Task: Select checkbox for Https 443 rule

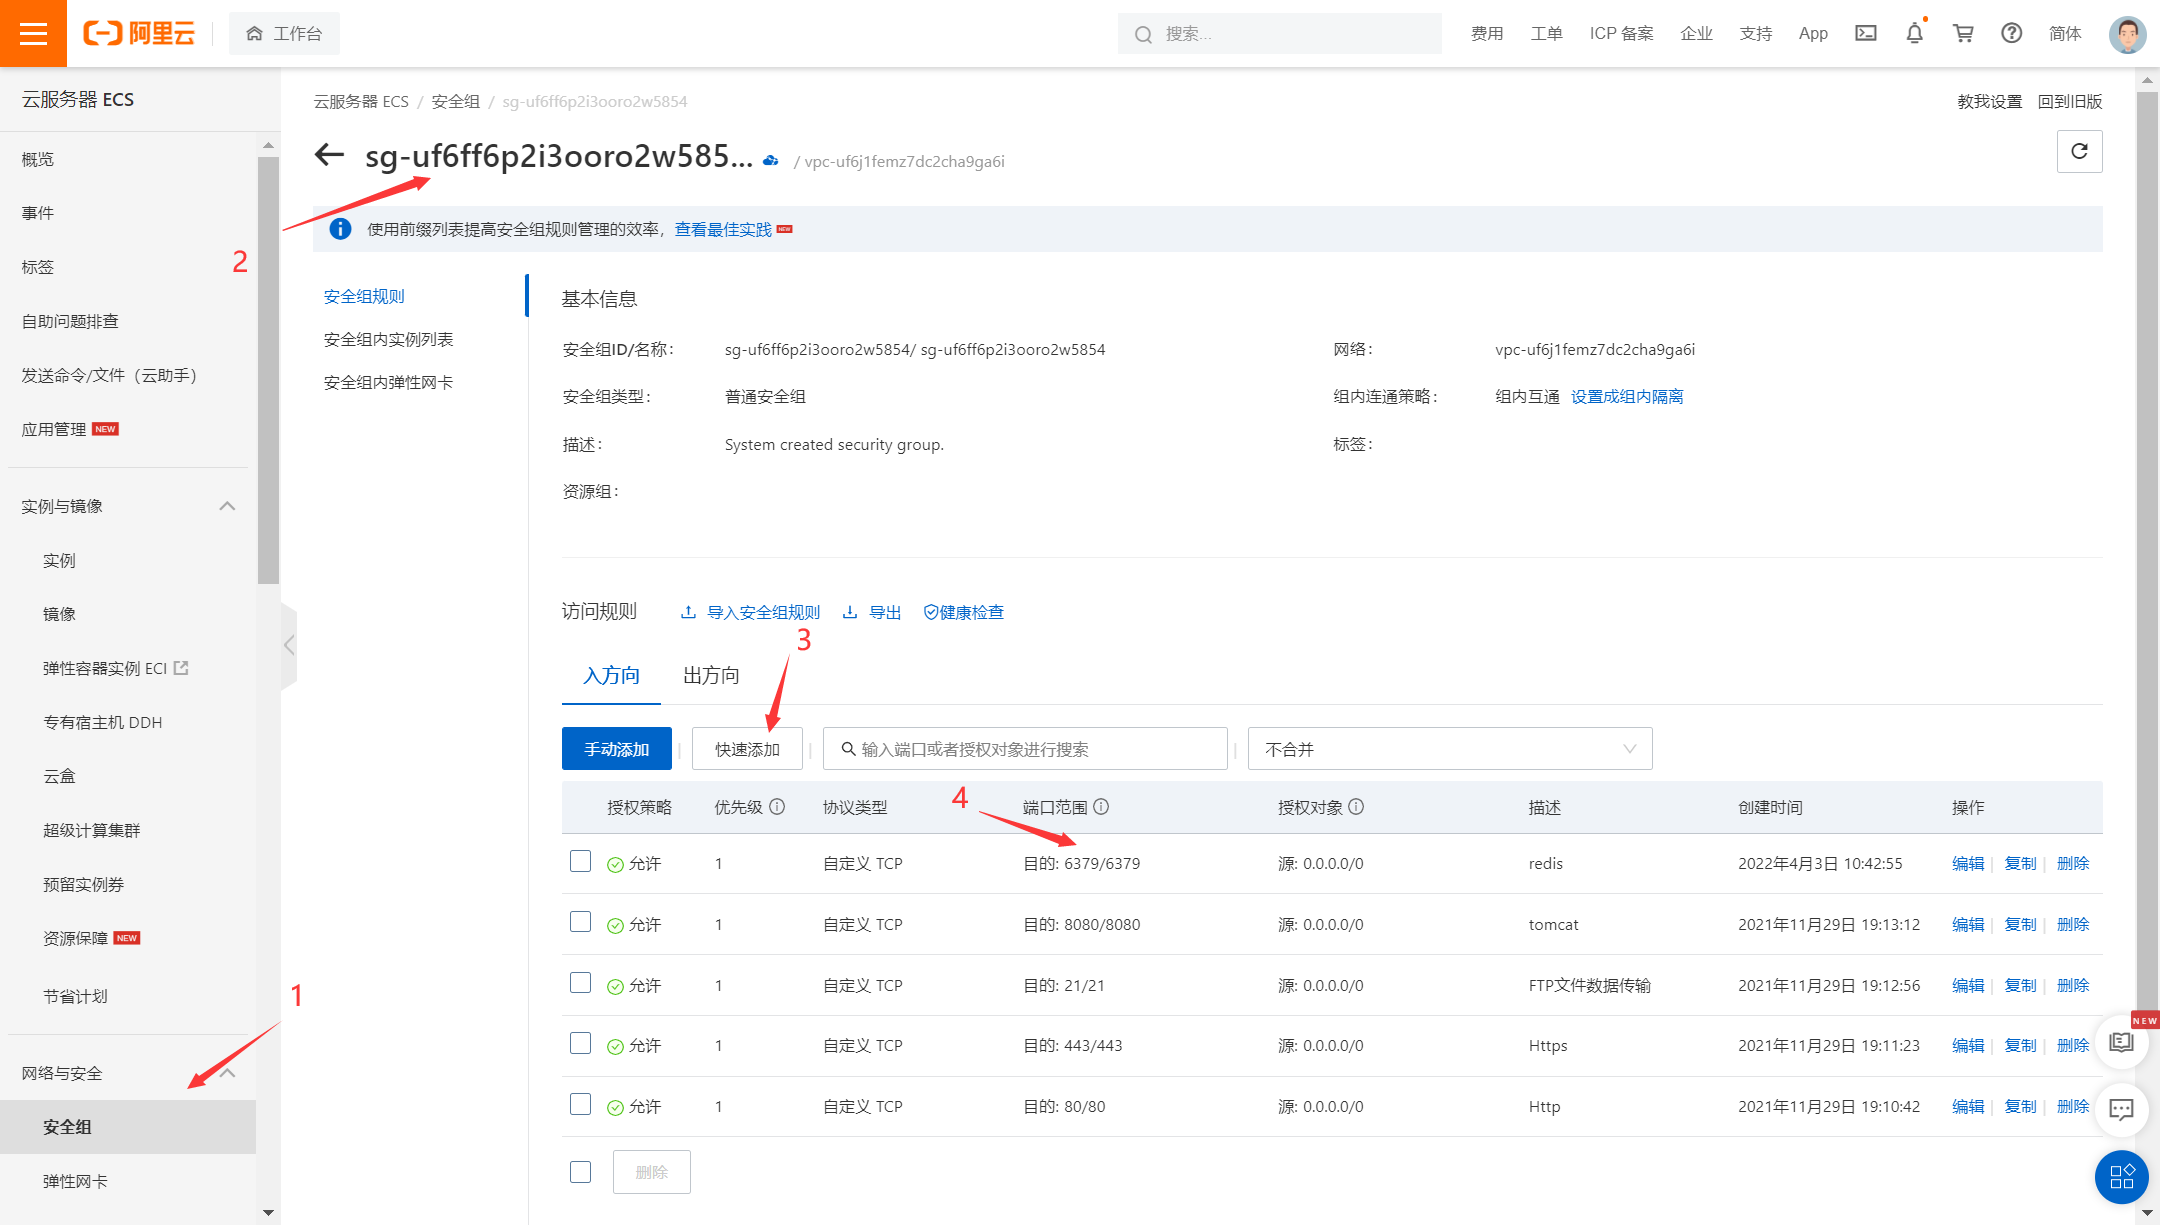Action: (580, 1043)
